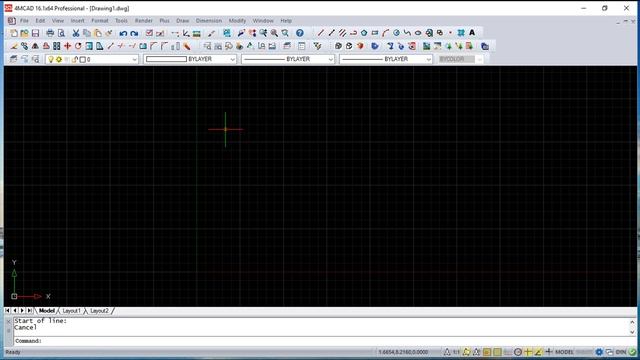640x360 pixels.
Task: Select the Arc draw tool
Action: tap(385, 33)
